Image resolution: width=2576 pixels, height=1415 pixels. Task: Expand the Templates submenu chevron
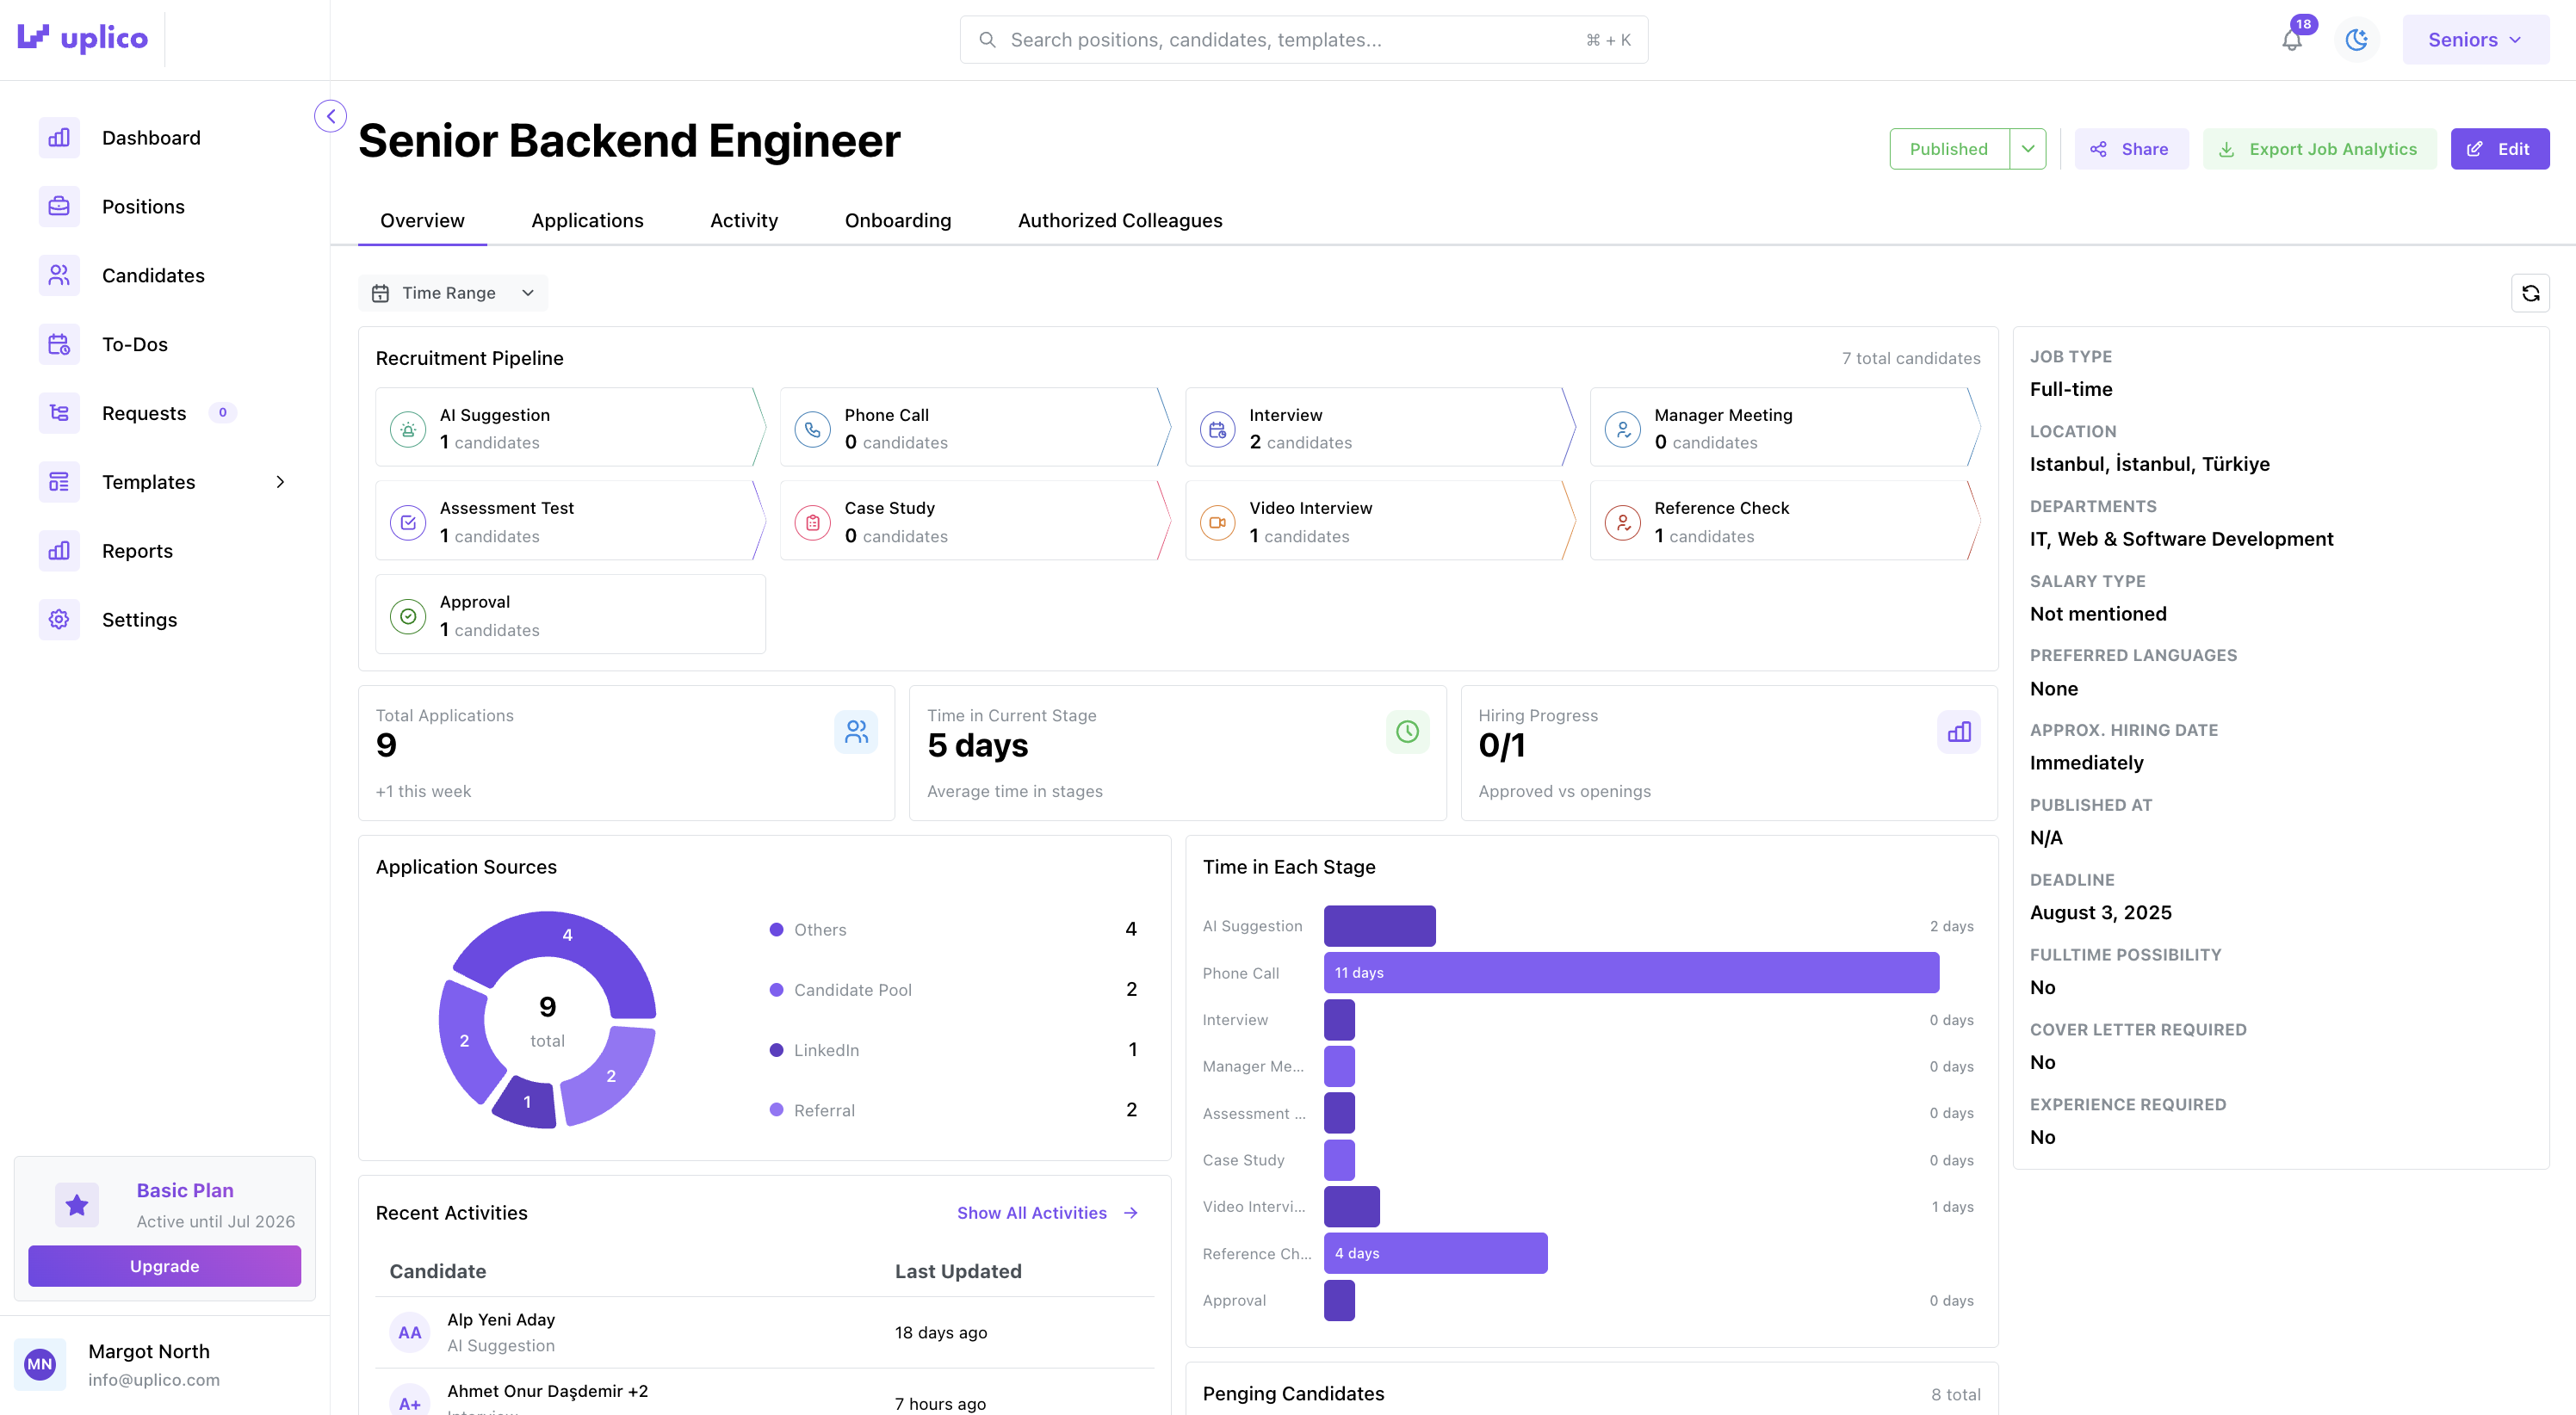[x=280, y=482]
